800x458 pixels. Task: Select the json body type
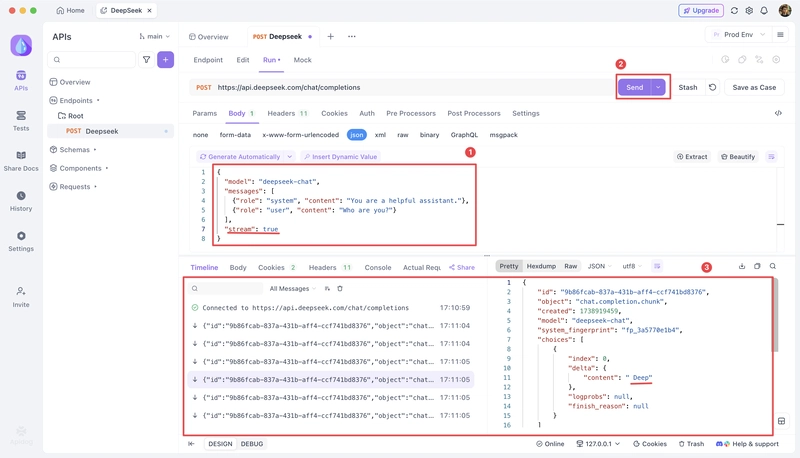(x=357, y=135)
